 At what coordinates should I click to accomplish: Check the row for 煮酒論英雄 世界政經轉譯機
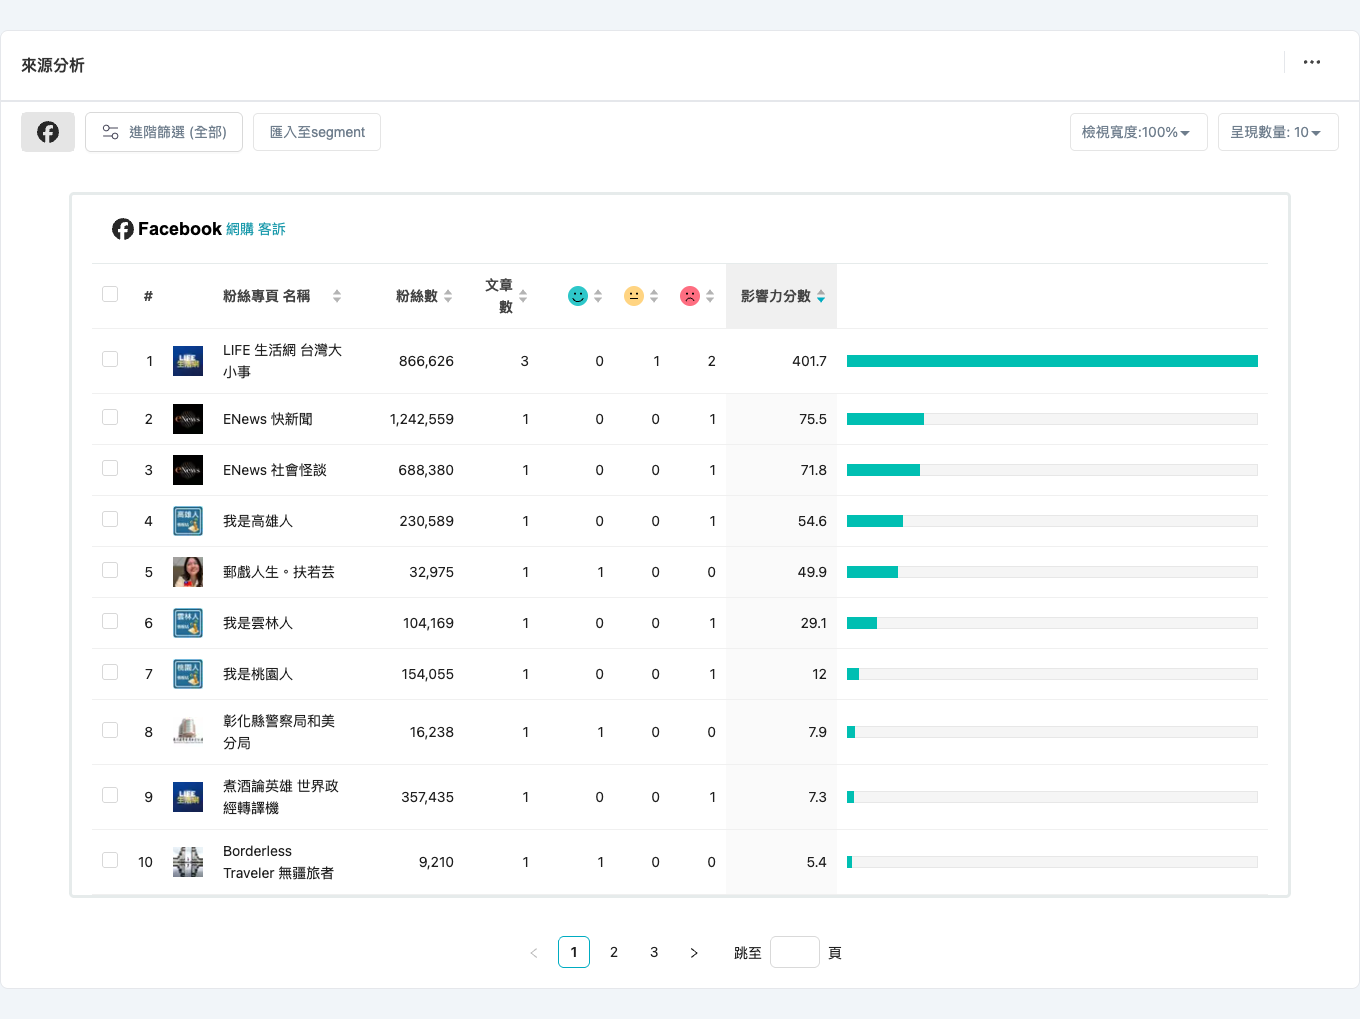(110, 795)
